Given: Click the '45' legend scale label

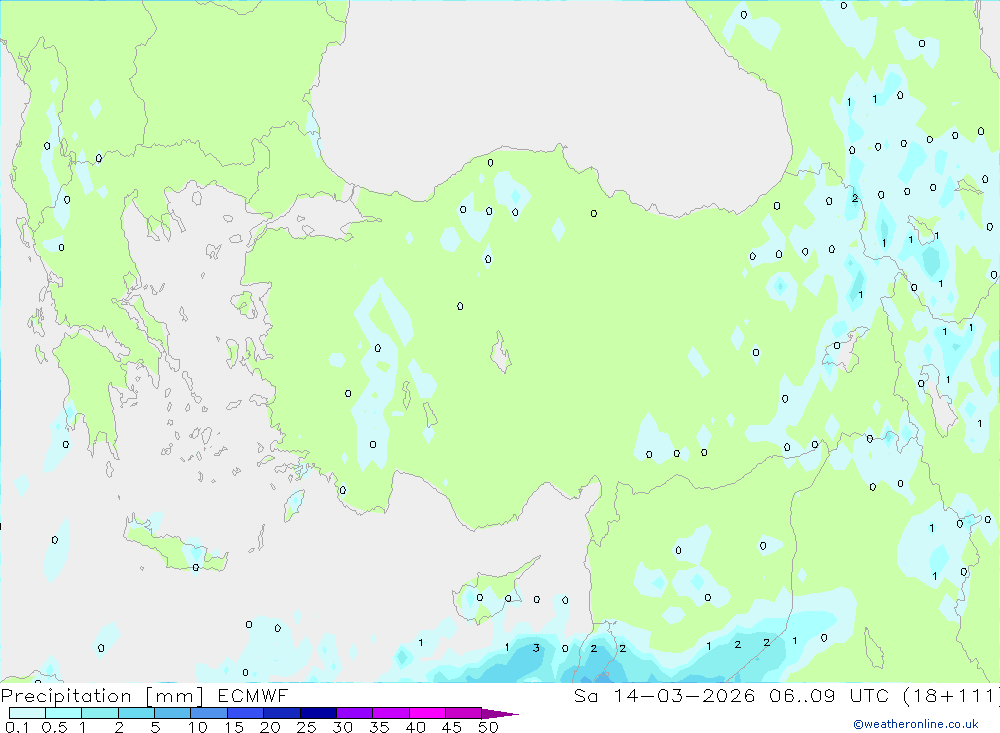Looking at the screenshot, I should [x=452, y=727].
